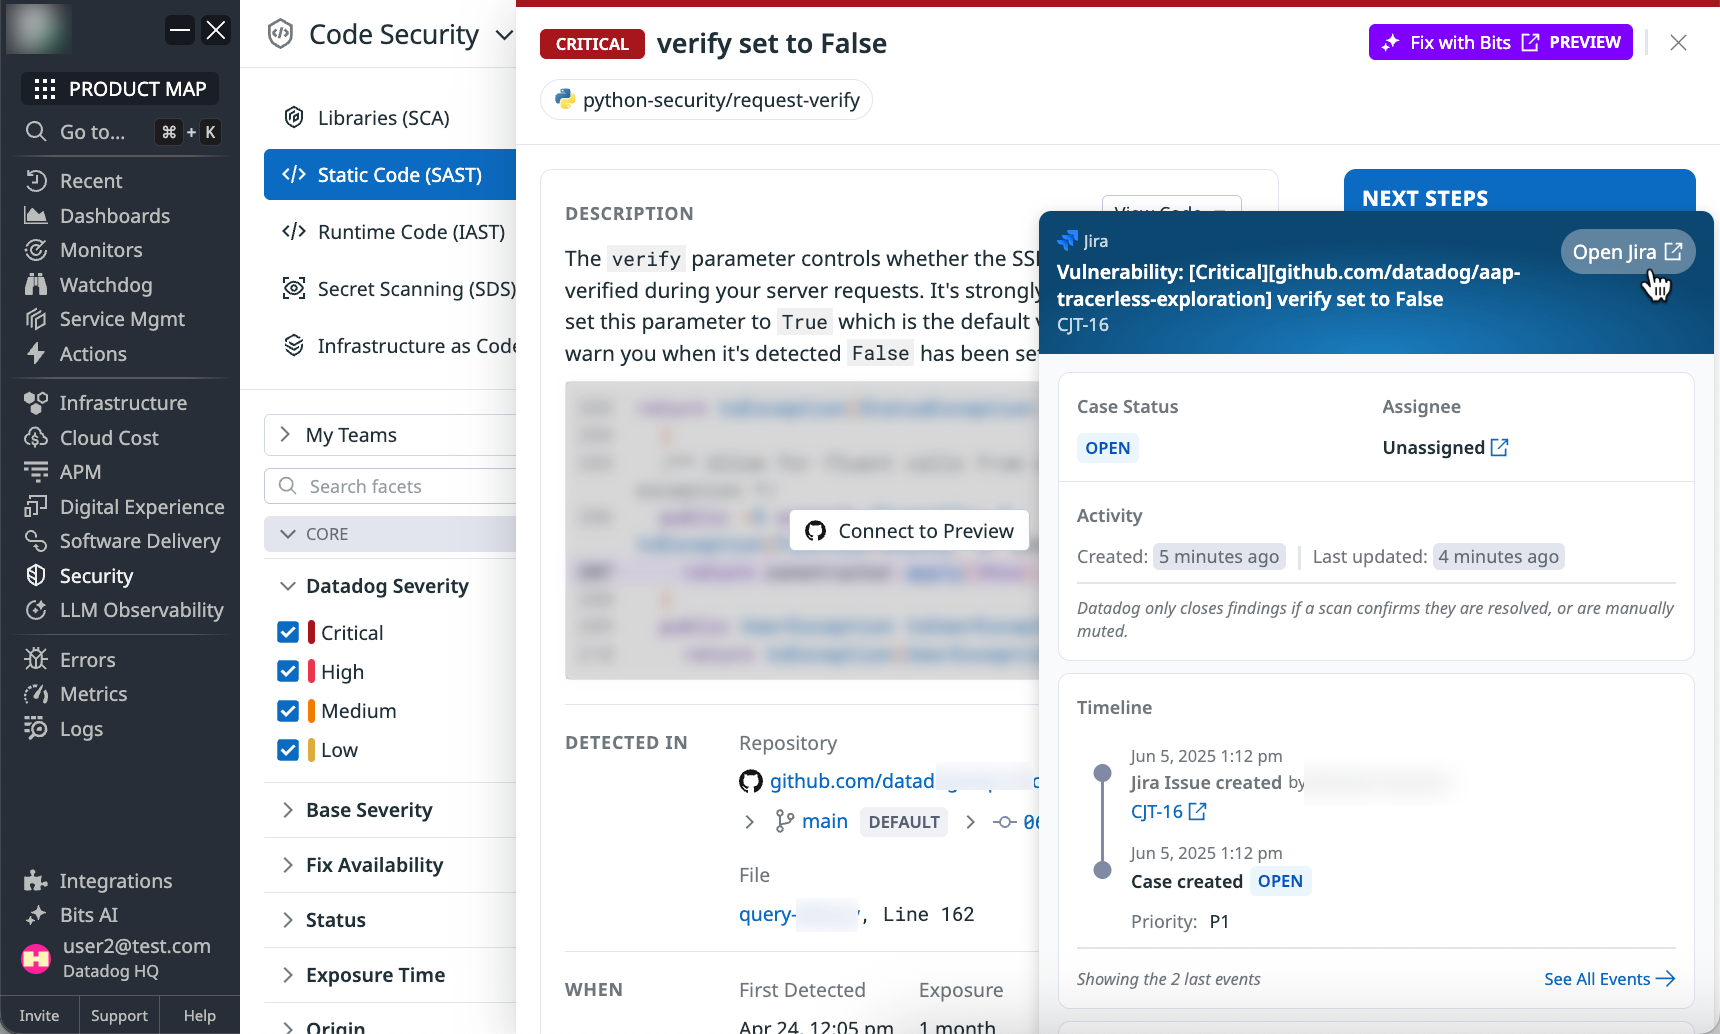Open Watchdog binoculars icon
The width and height of the screenshot is (1720, 1034).
[36, 285]
